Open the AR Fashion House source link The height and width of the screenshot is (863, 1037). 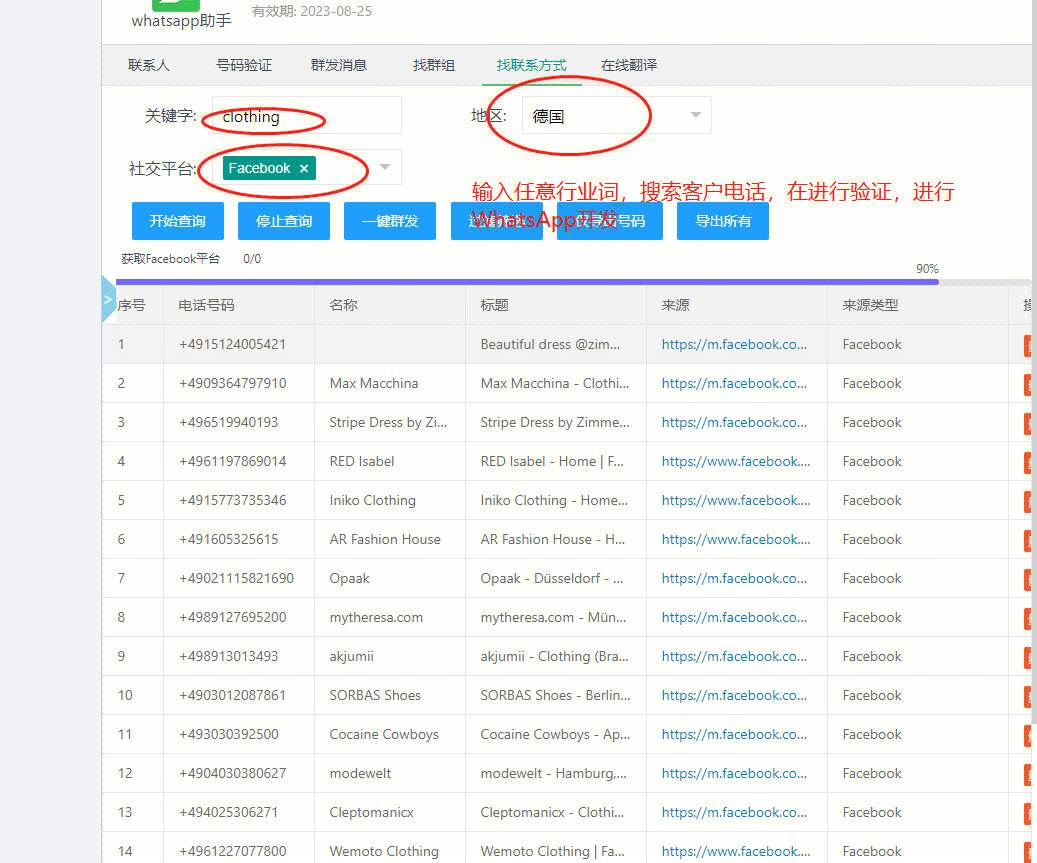coord(735,540)
